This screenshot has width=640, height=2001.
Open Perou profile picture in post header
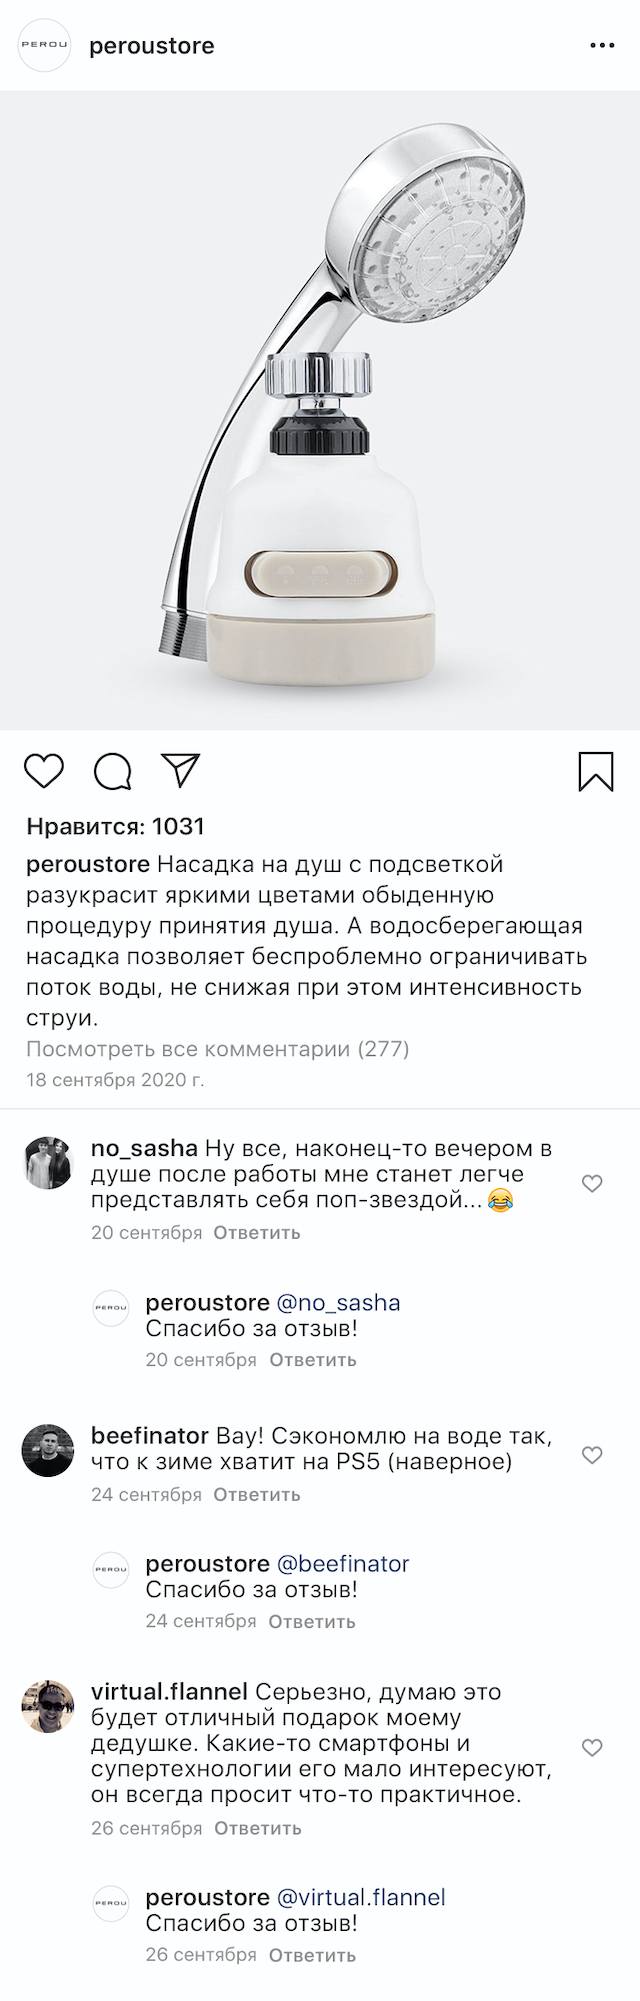coord(45,46)
